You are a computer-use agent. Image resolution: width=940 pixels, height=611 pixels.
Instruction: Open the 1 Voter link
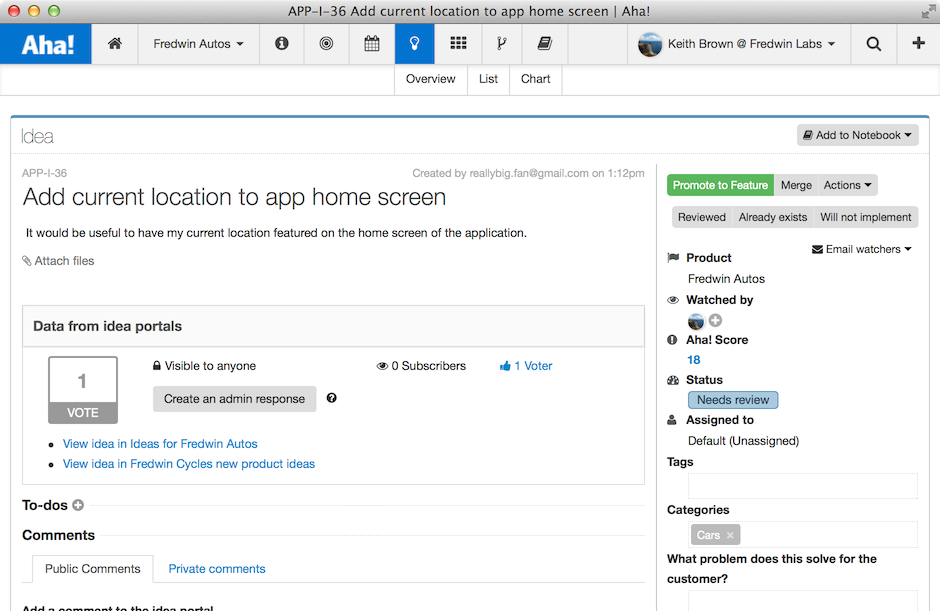(526, 366)
